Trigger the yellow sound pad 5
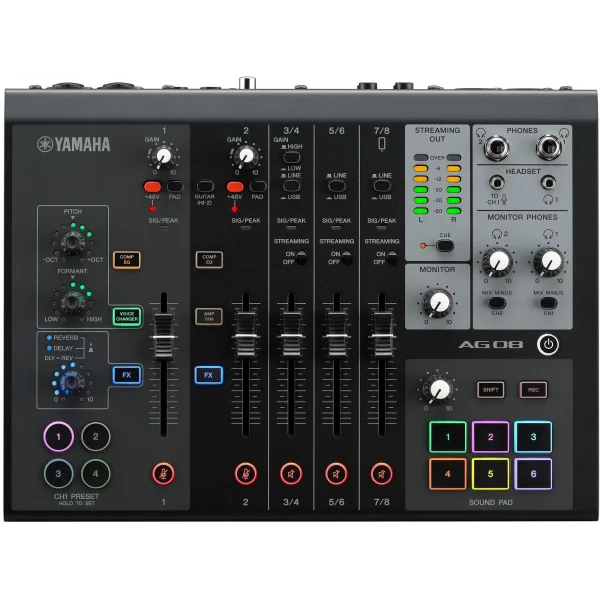600x600 pixels. click(491, 473)
